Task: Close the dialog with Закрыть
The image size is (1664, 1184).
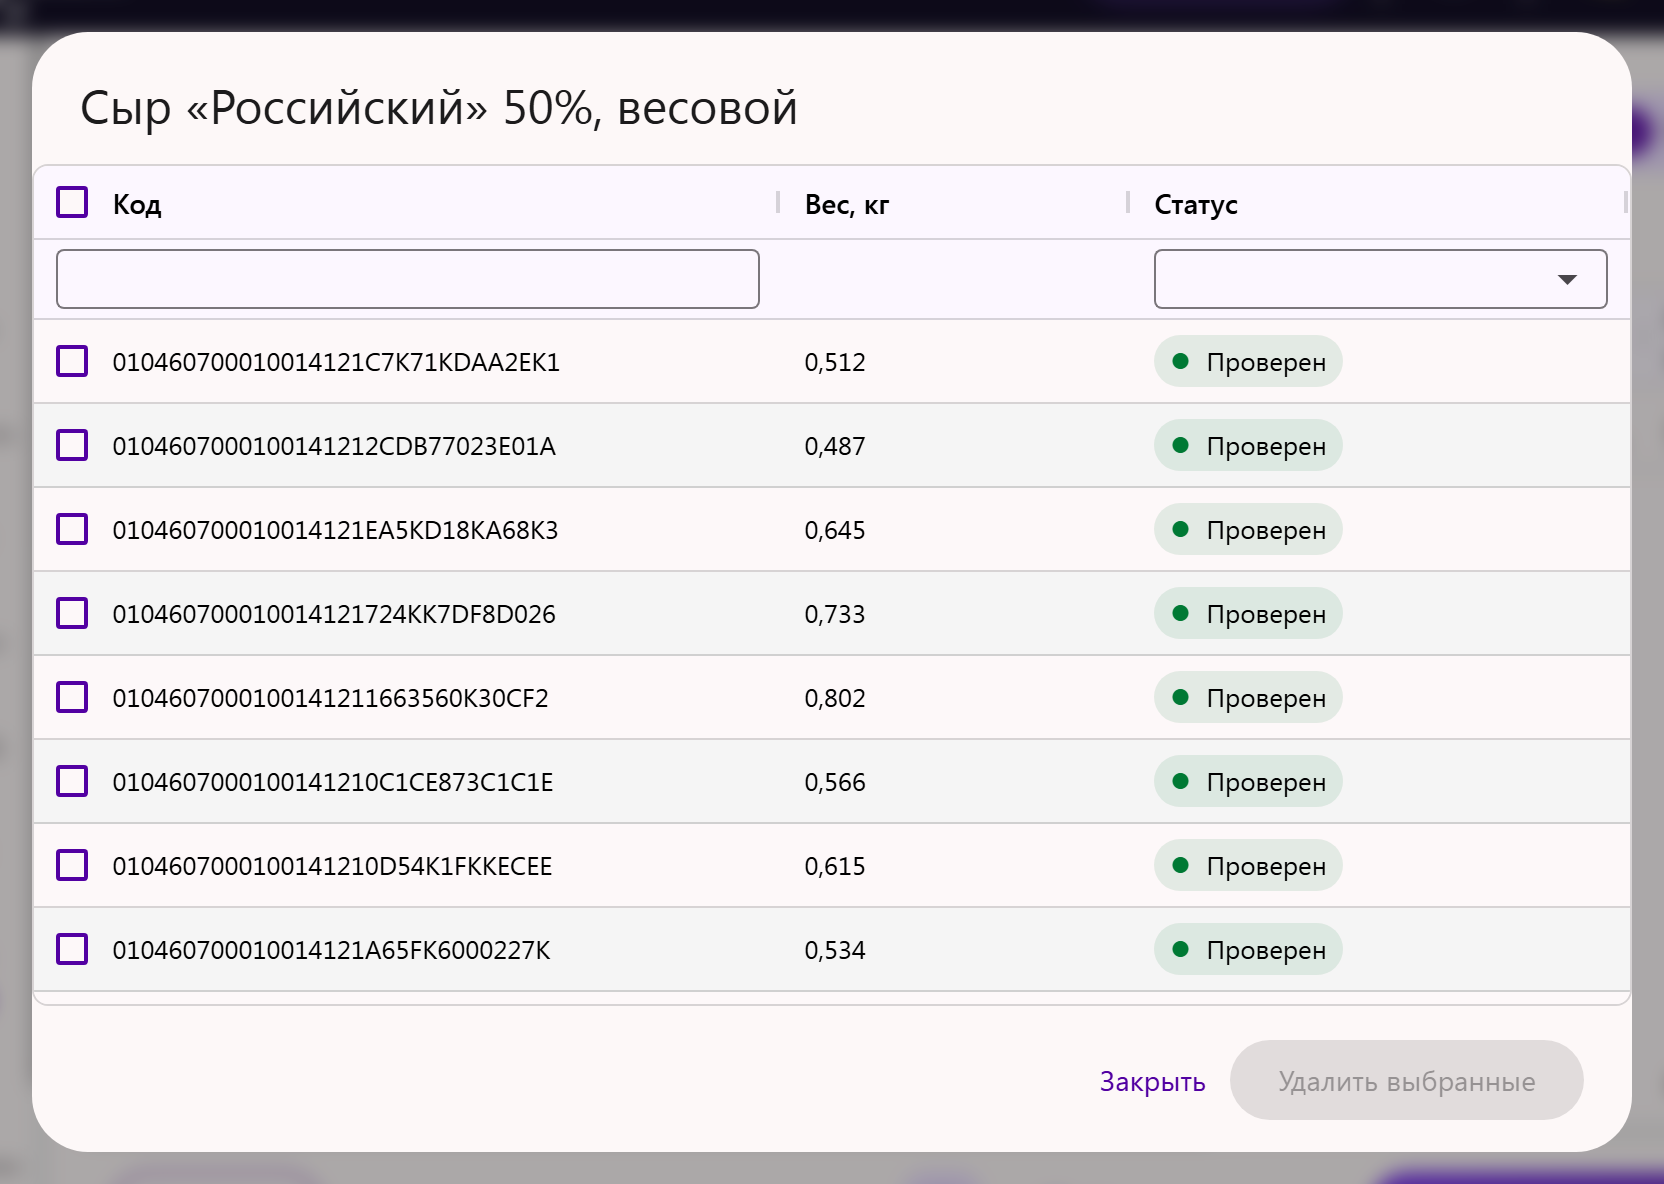Action: 1152,1081
